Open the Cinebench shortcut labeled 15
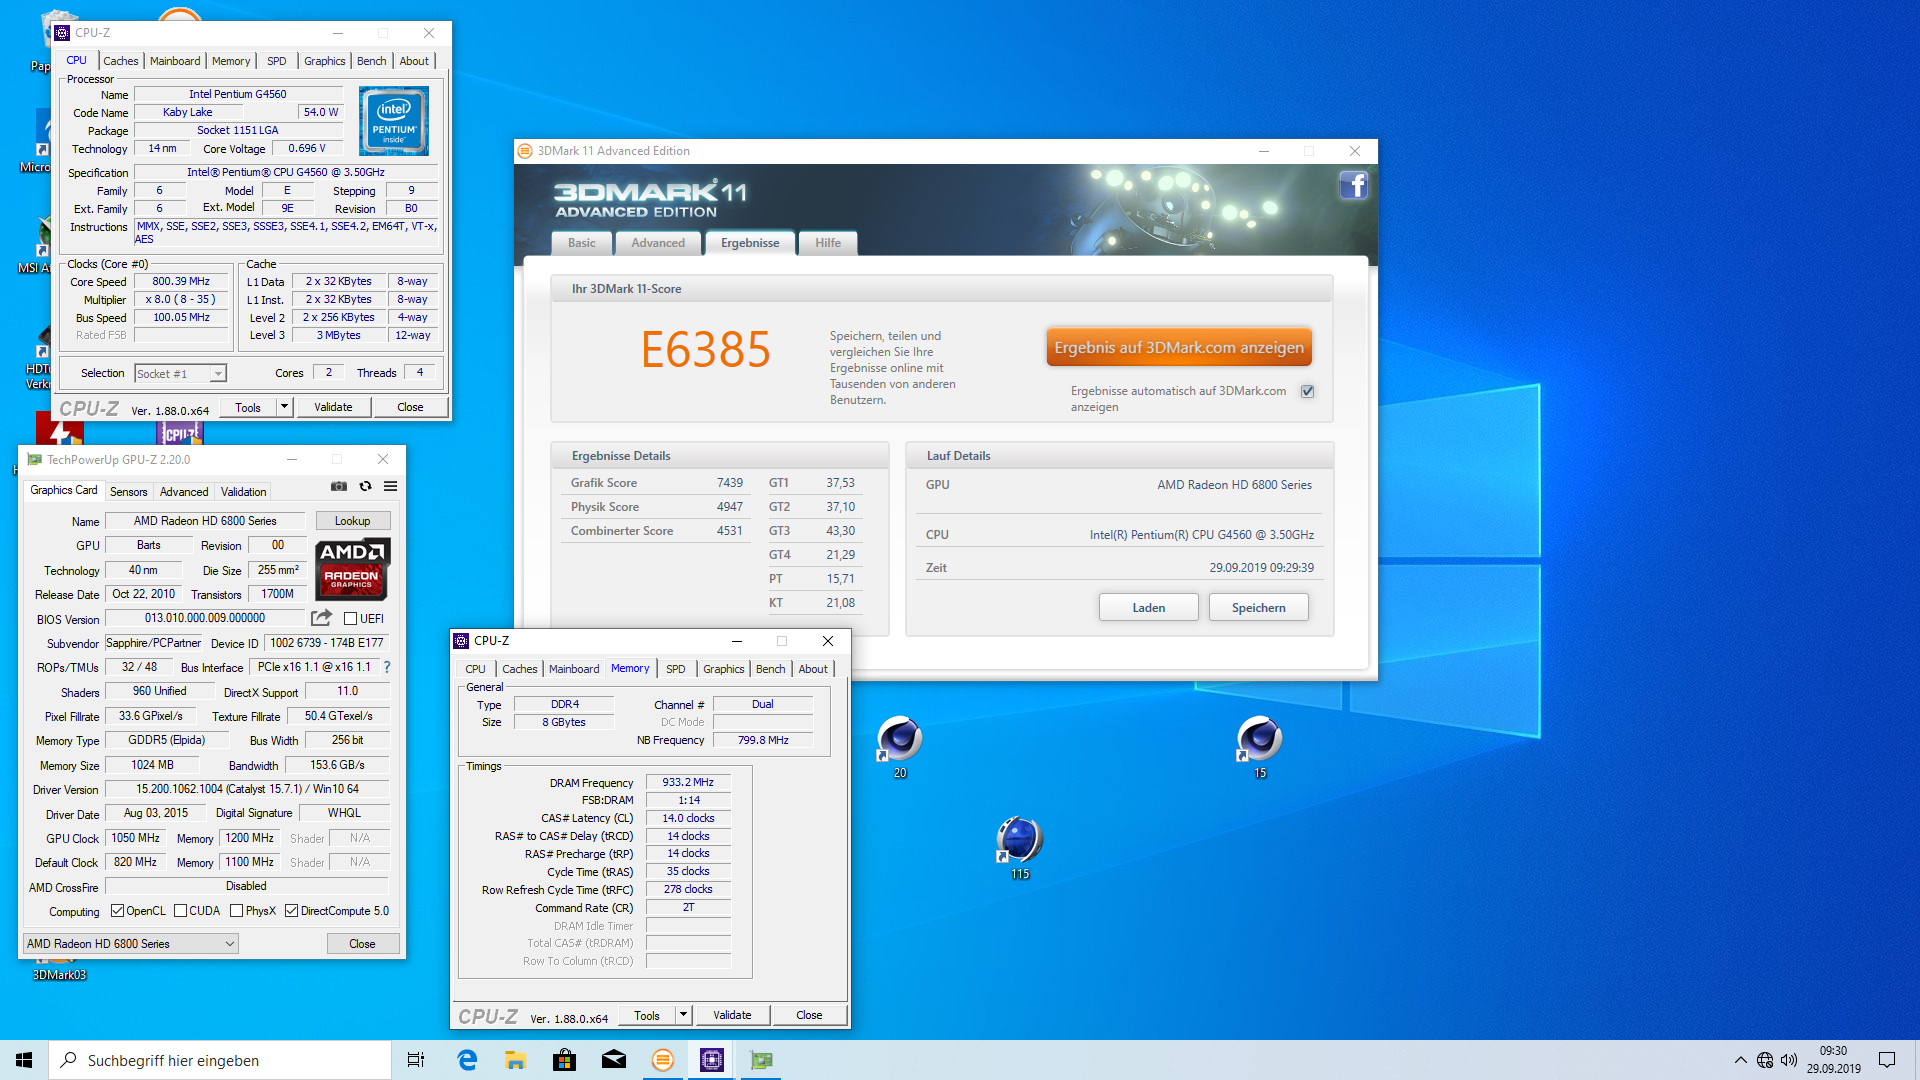 (1259, 748)
